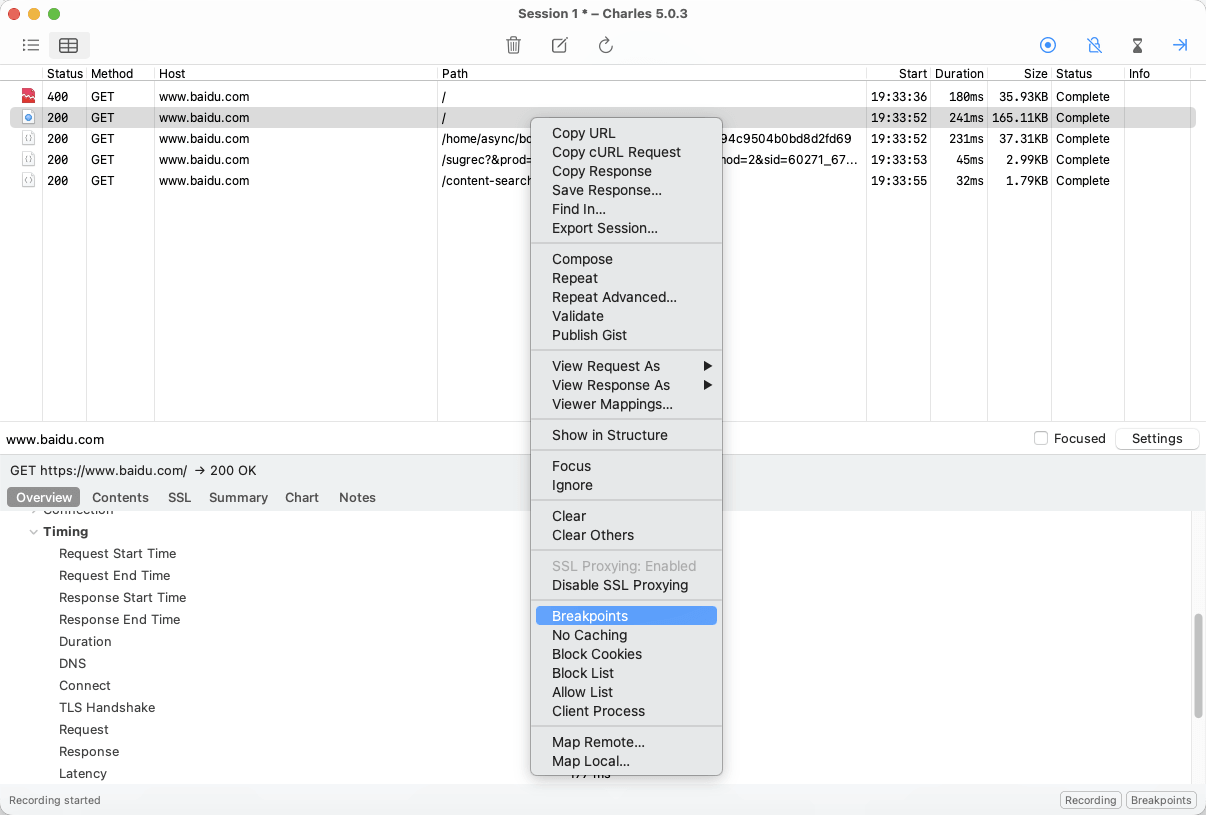This screenshot has width=1206, height=815.
Task: Click the compose pencil icon
Action: pyautogui.click(x=560, y=45)
